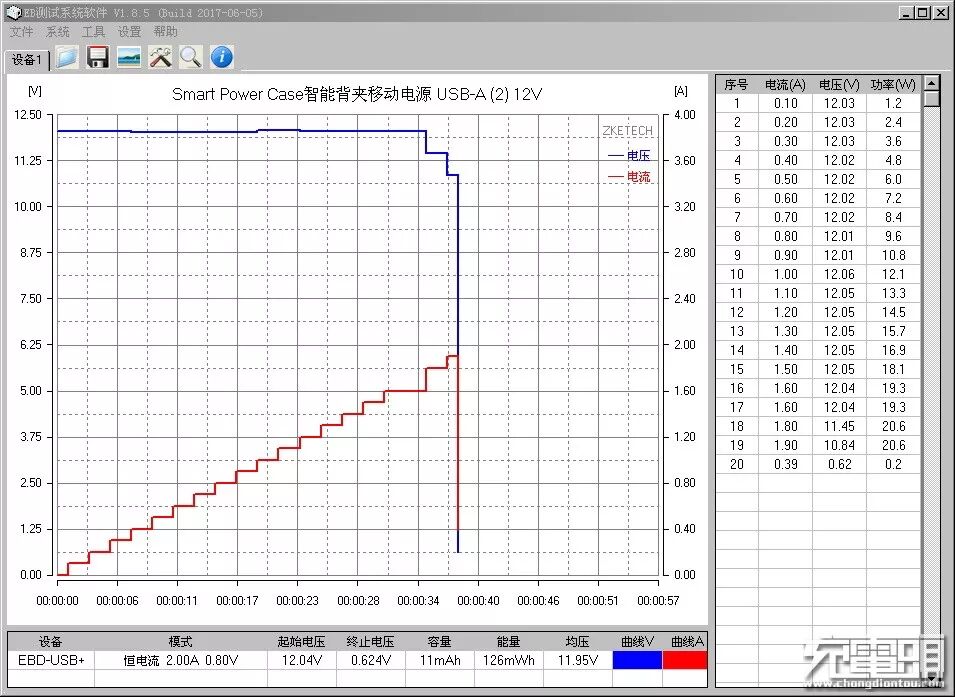
Task: Click the 模式 header in bottom table
Action: (x=180, y=641)
